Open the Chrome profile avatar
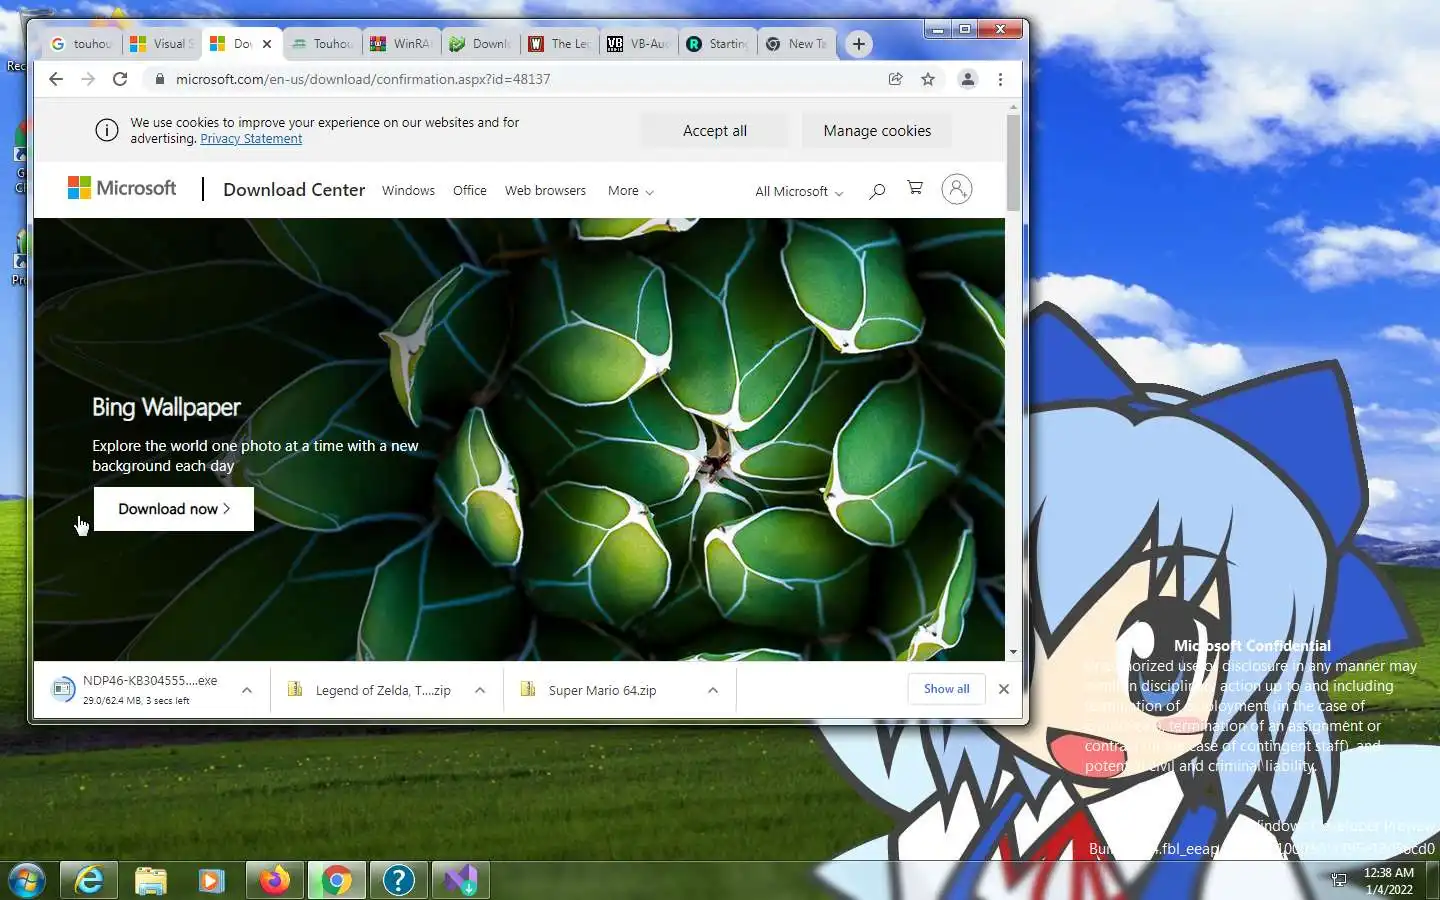 pos(967,79)
